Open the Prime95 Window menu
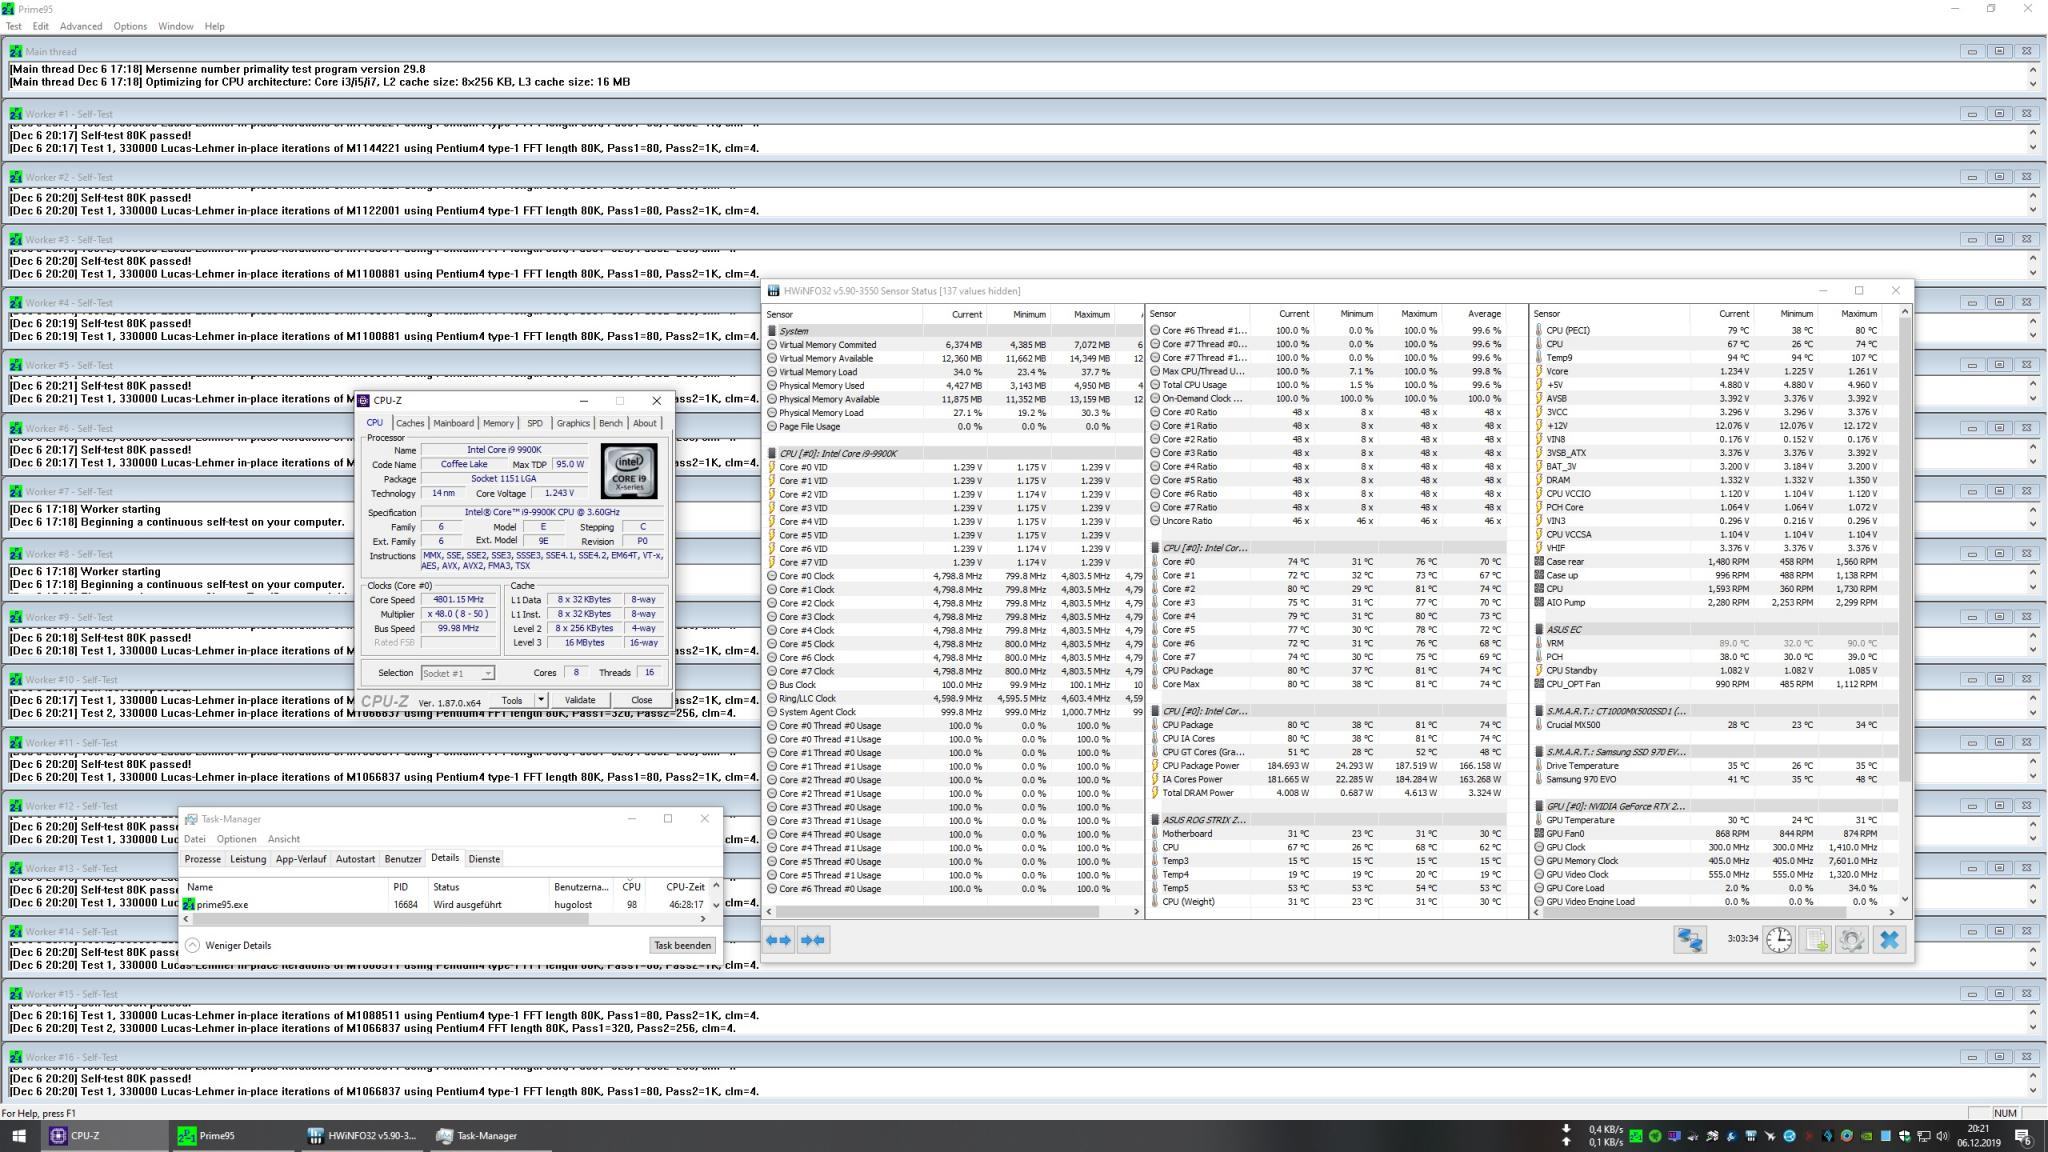Image resolution: width=2048 pixels, height=1152 pixels. [x=176, y=26]
